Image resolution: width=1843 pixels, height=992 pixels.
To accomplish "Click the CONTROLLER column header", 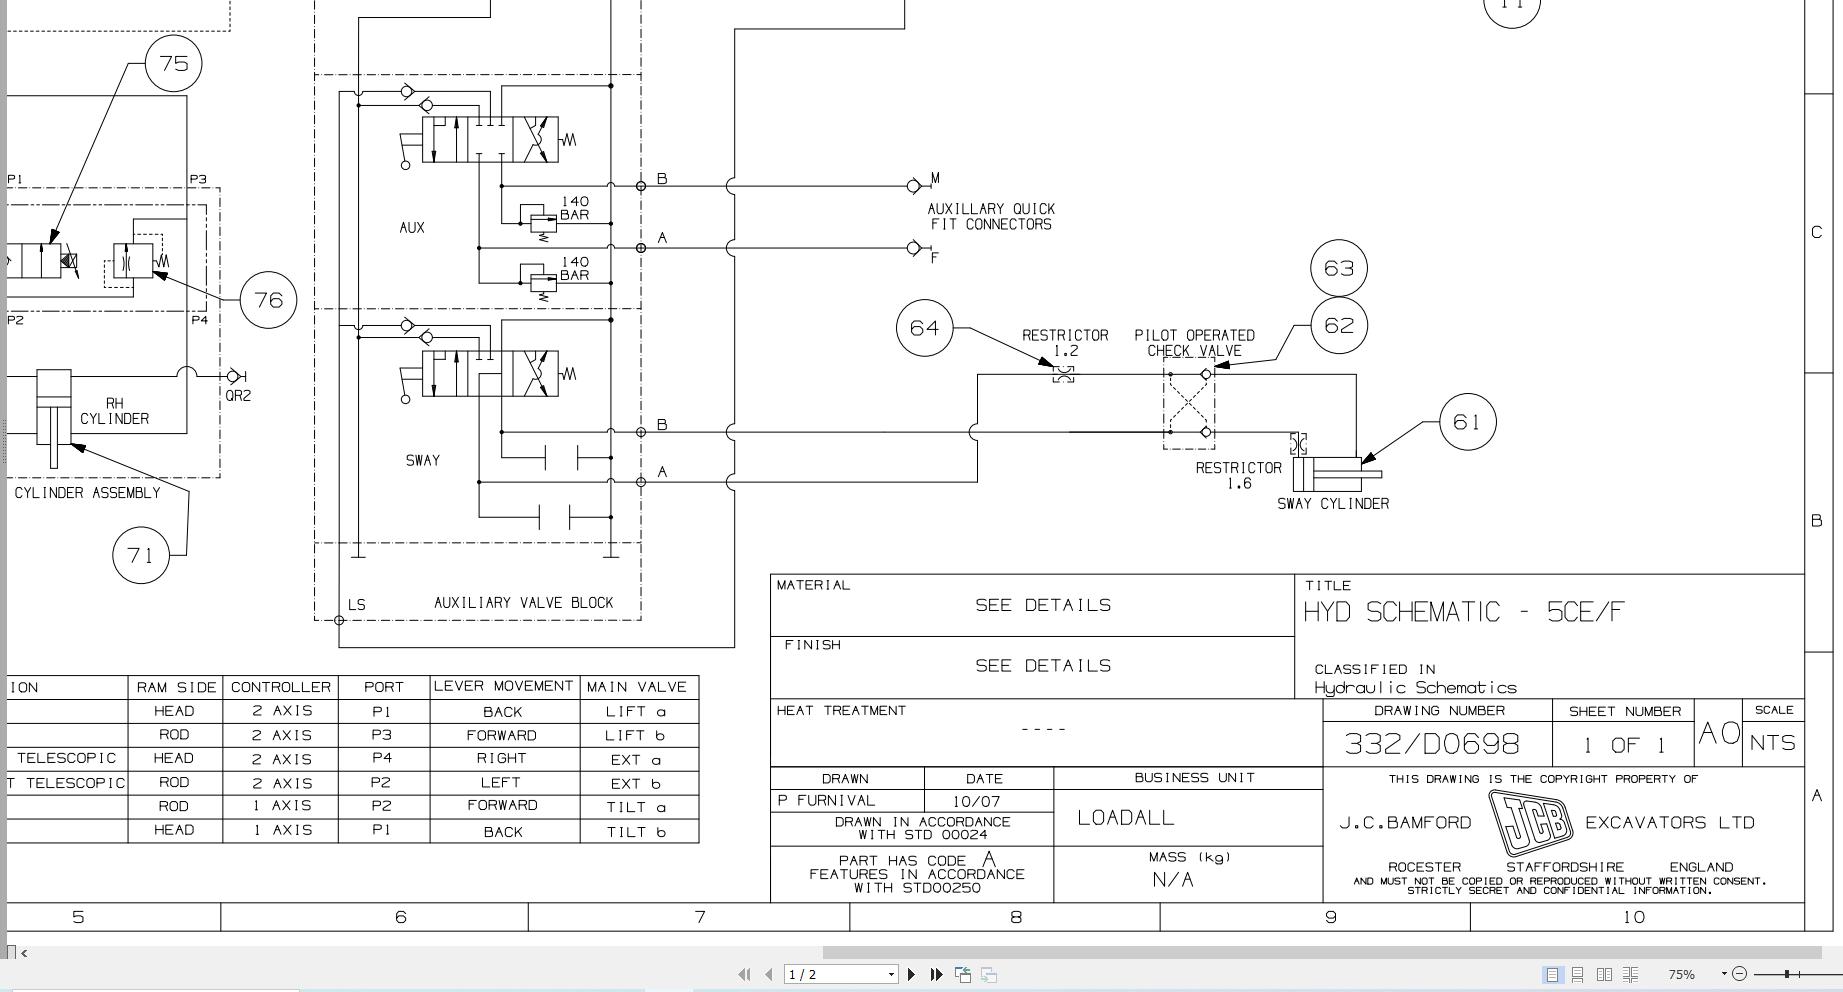I will click(x=281, y=687).
